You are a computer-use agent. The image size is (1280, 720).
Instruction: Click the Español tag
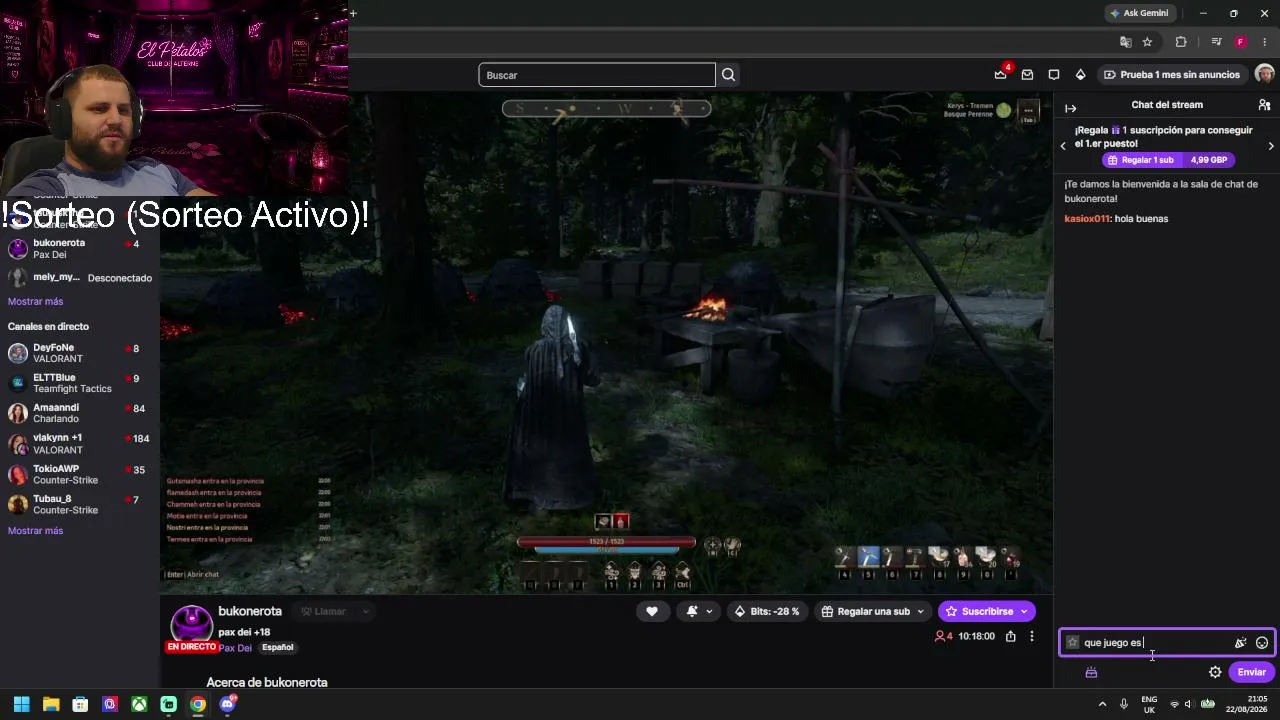coord(278,648)
